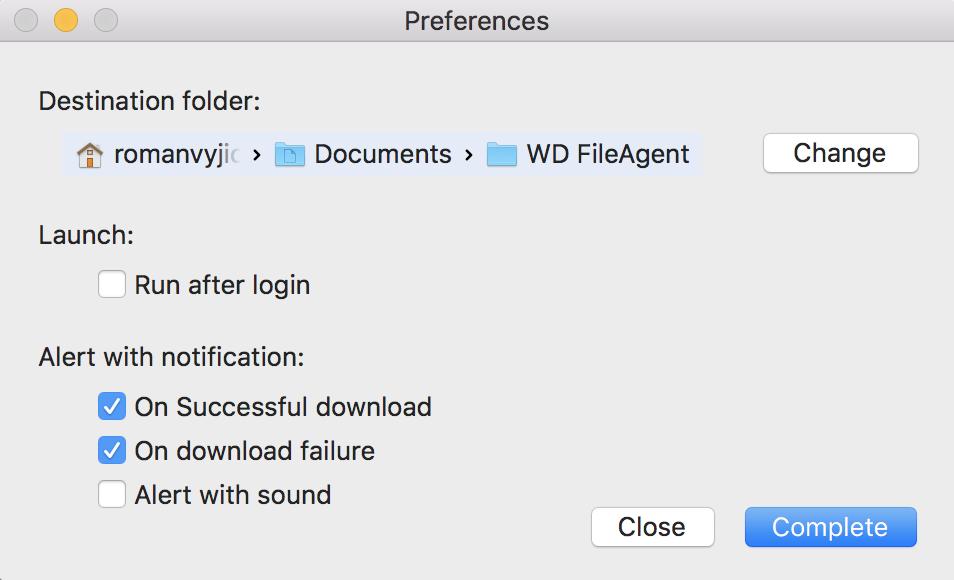954x580 pixels.
Task: Click the Change destination folder button
Action: pyautogui.click(x=840, y=153)
